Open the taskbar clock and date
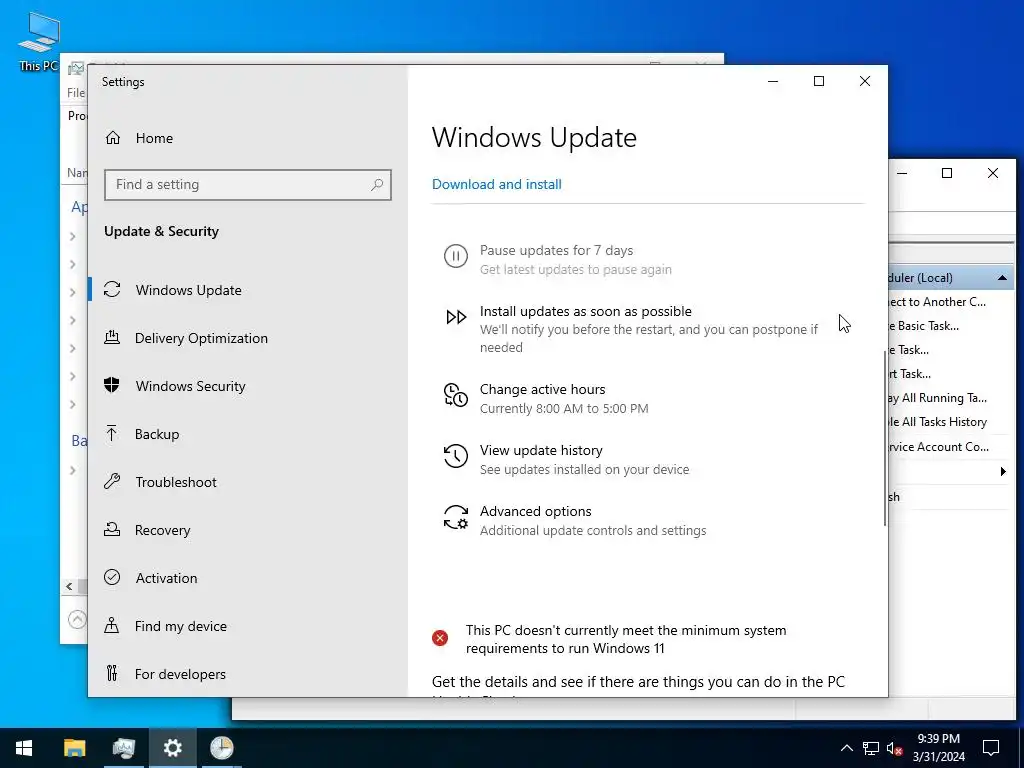Screen dimensions: 1024x768 [x=938, y=748]
